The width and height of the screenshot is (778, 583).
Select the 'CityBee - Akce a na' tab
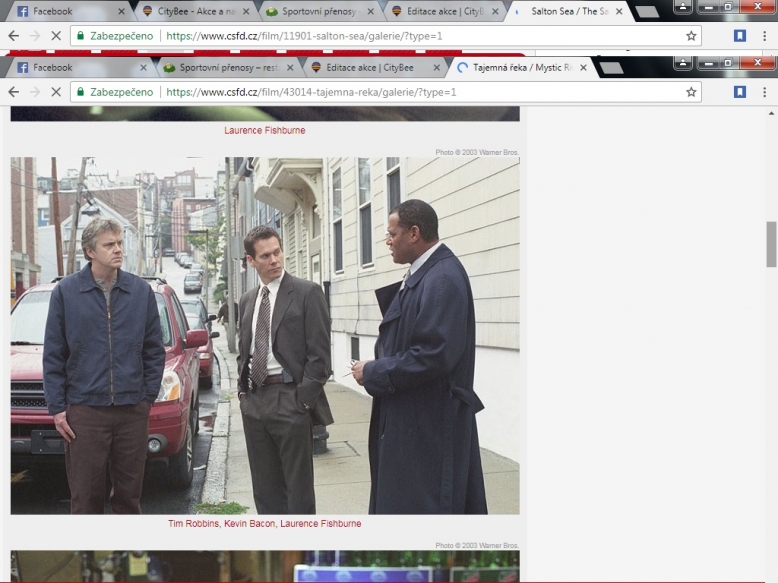coord(190,12)
